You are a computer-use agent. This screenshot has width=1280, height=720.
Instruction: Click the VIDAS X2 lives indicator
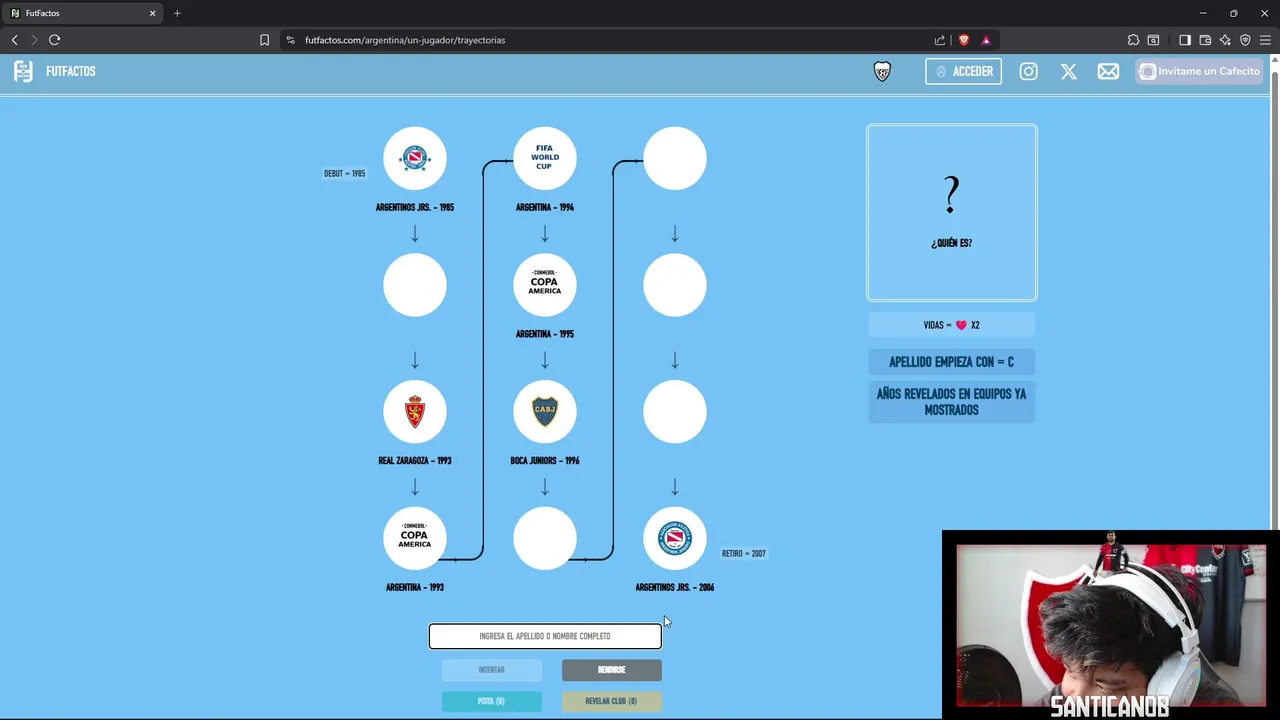[x=952, y=325]
